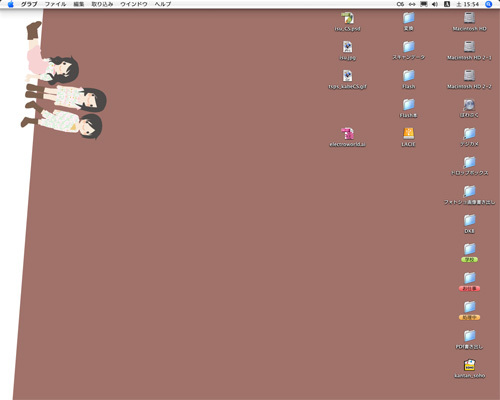Open the ヘルプ menu

tap(163, 4)
